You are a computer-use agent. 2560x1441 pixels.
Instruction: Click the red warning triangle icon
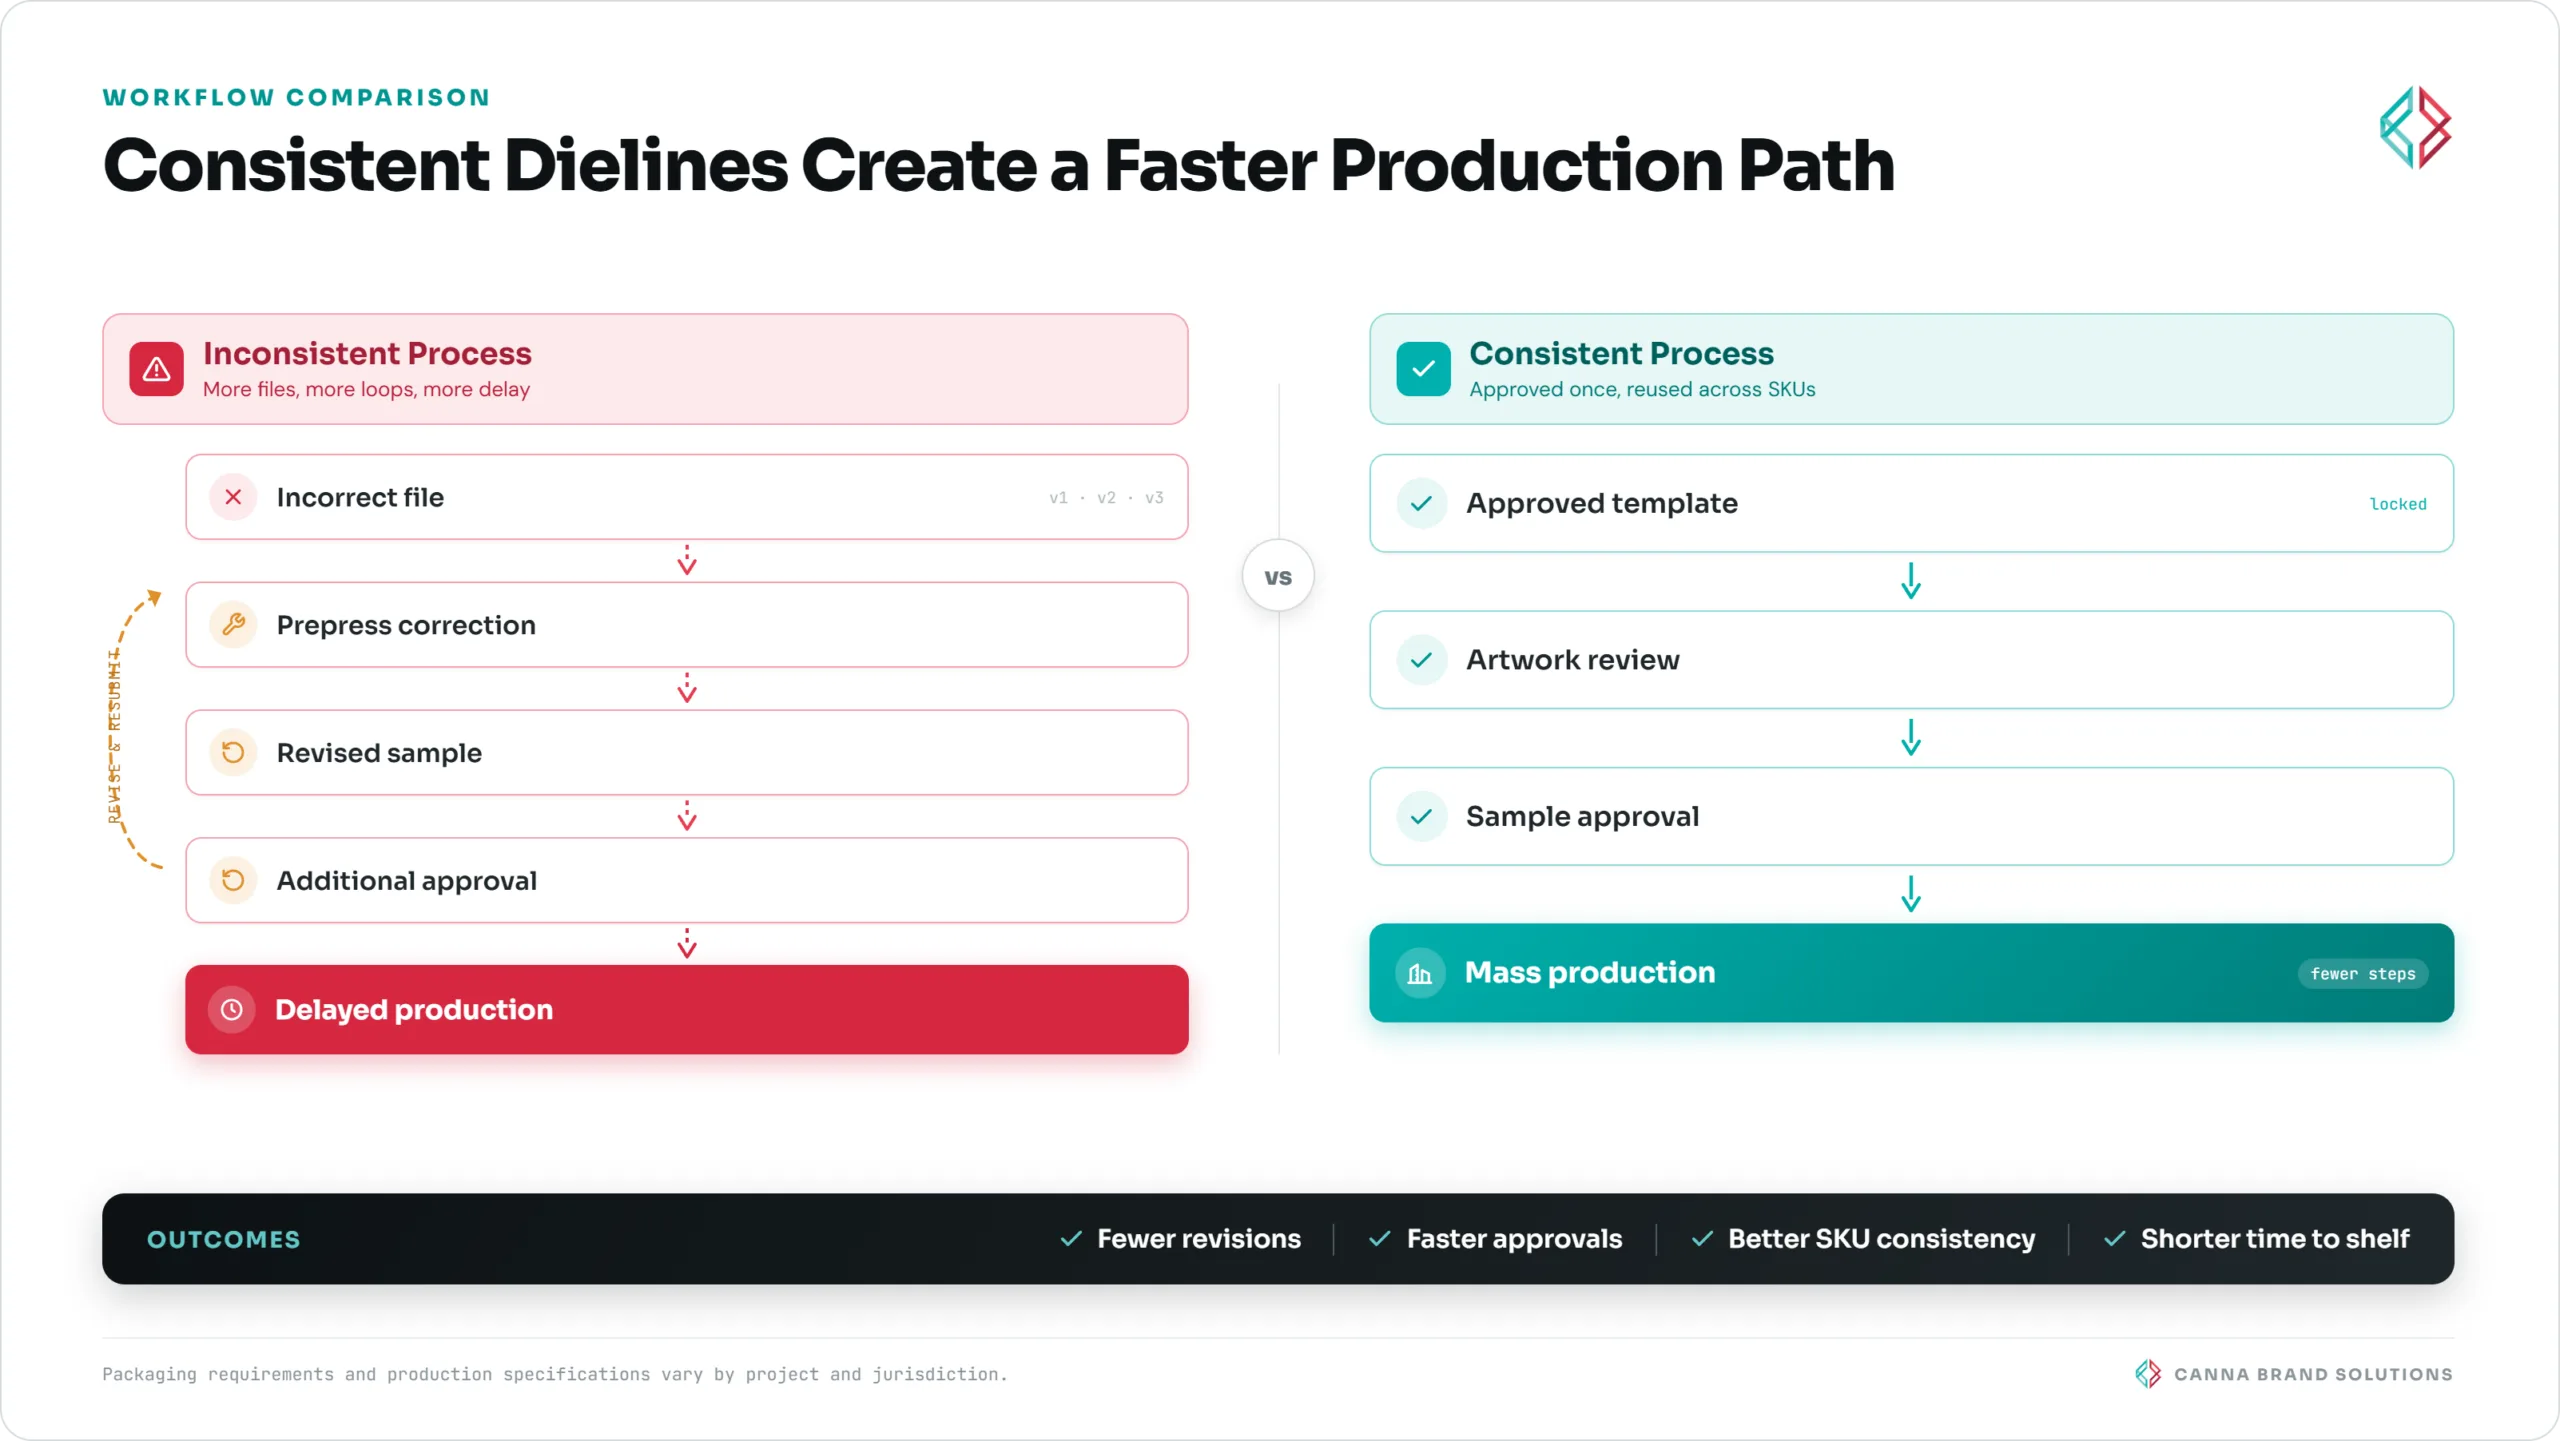[156, 369]
